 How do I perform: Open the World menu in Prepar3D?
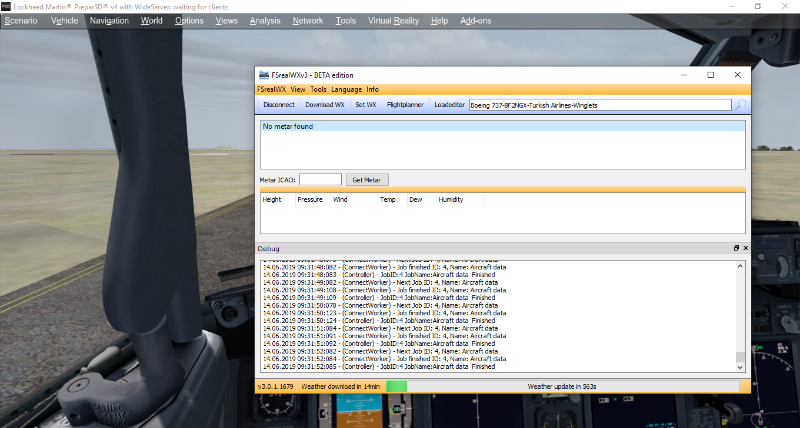152,21
